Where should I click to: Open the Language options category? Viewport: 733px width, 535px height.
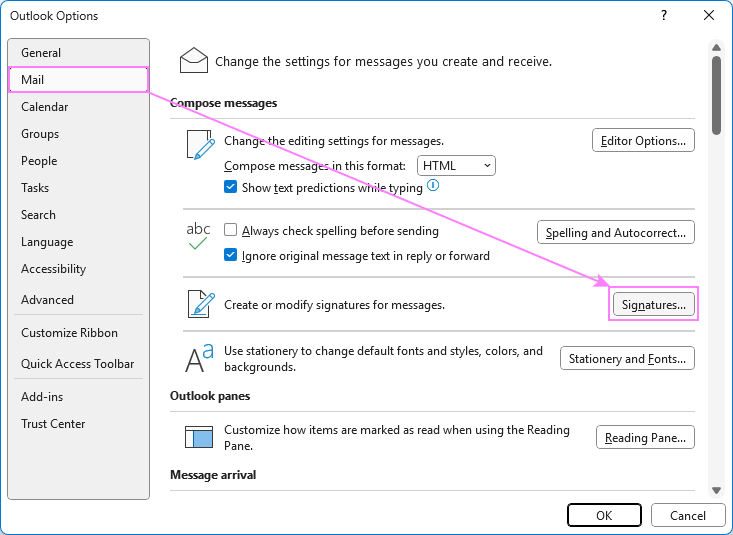pyautogui.click(x=79, y=242)
